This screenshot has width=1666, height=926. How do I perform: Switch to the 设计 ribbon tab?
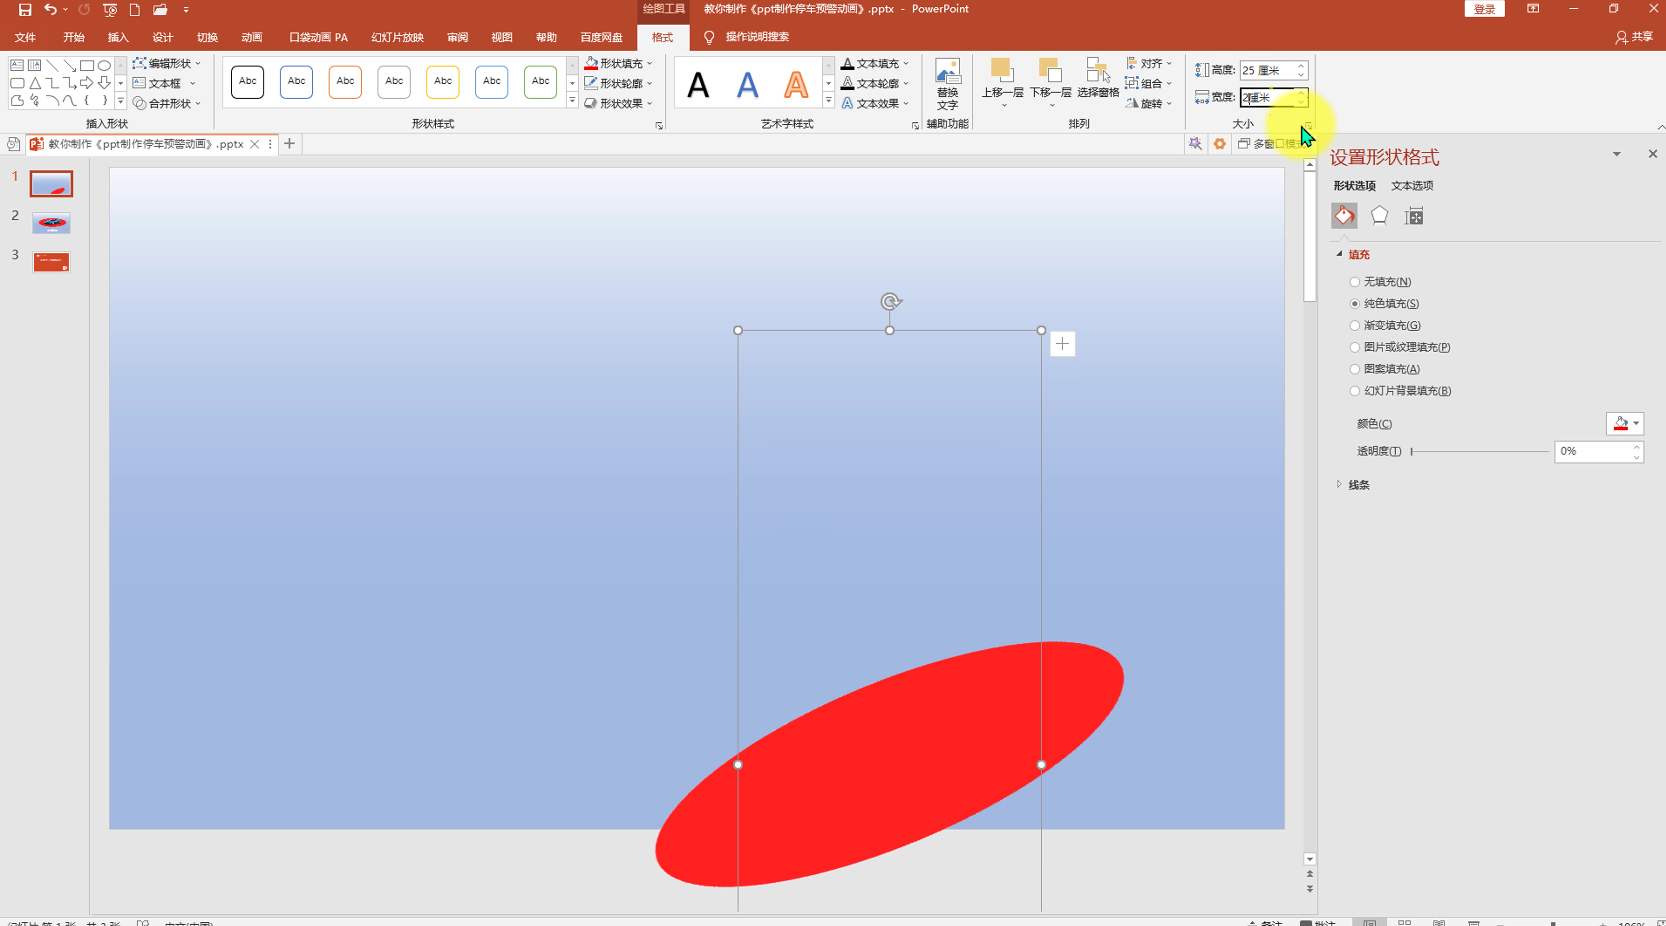coord(162,37)
